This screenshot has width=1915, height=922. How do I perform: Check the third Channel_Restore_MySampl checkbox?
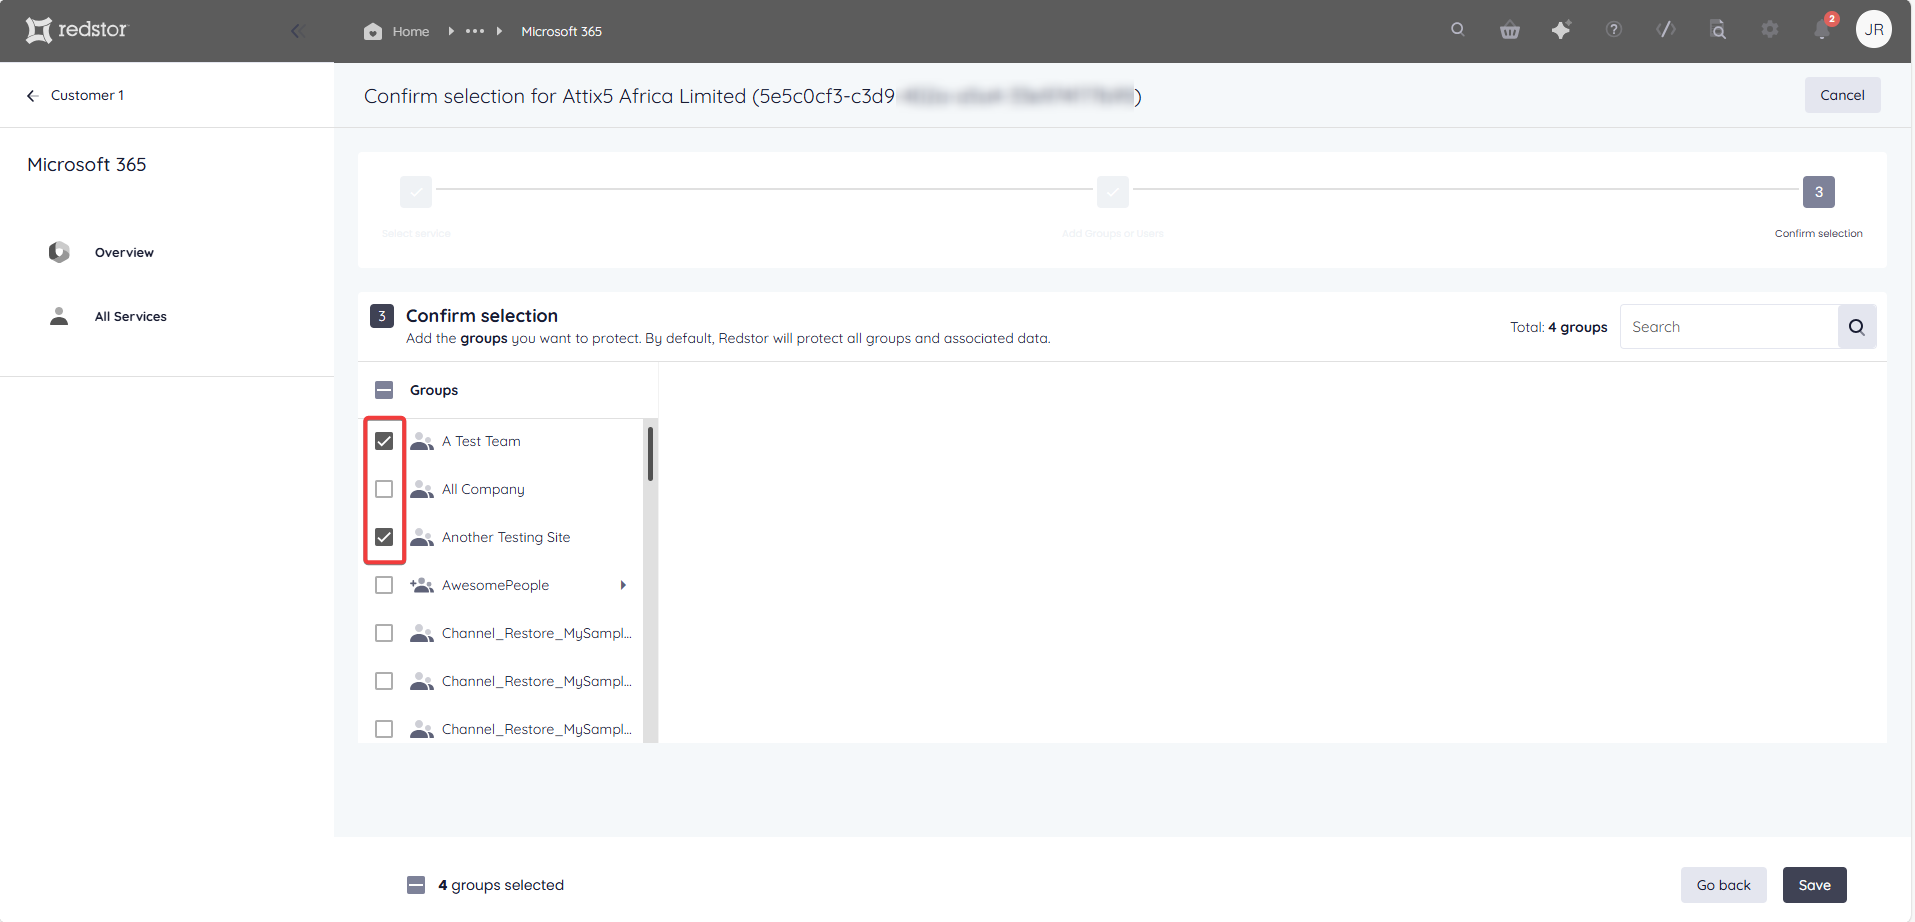[x=384, y=729]
